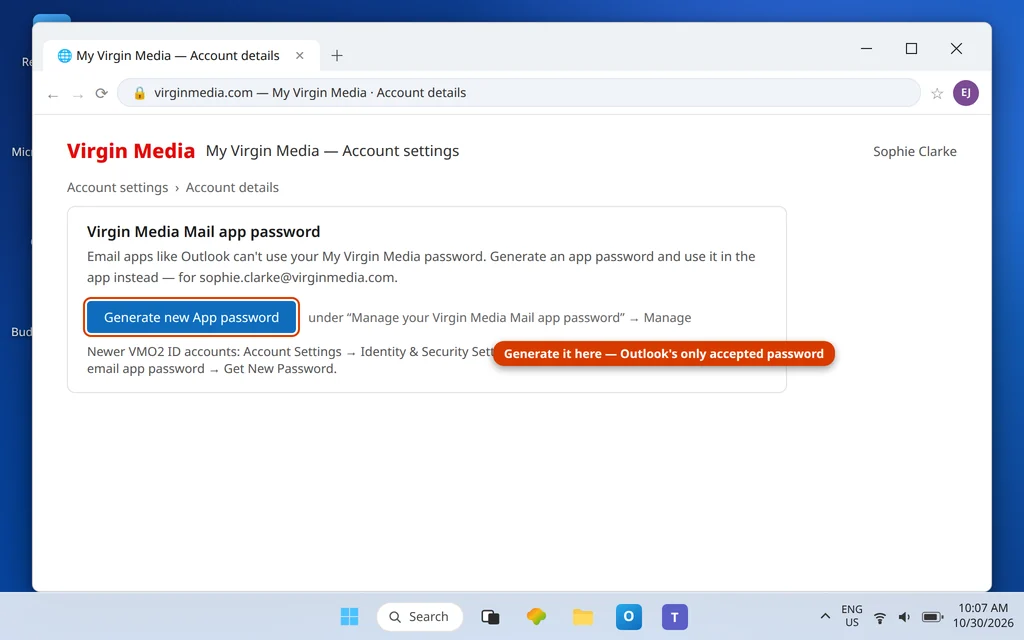Show hidden system tray icons
This screenshot has width=1024, height=640.
(x=825, y=616)
